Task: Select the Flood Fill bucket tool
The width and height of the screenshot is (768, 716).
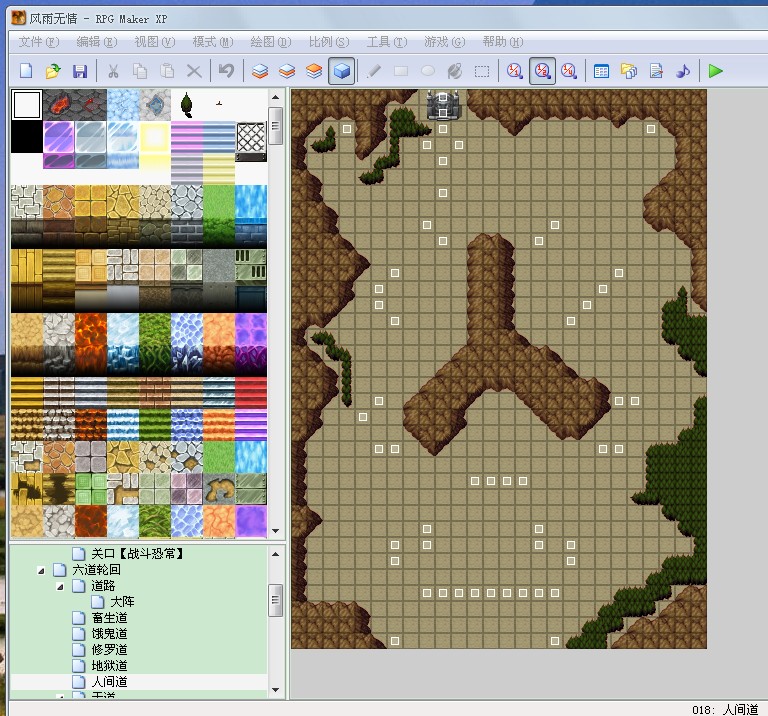Action: (455, 71)
